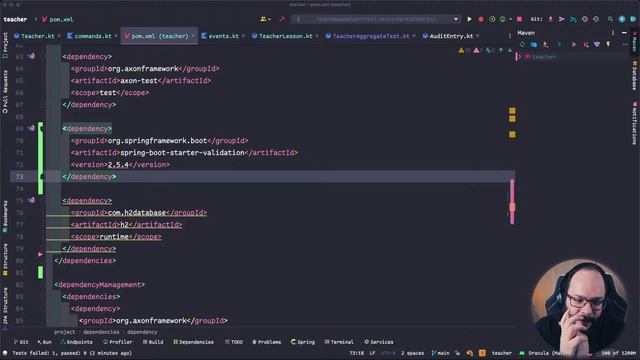This screenshot has width=640, height=360.
Task: Open the TODO tool window
Action: 234,342
